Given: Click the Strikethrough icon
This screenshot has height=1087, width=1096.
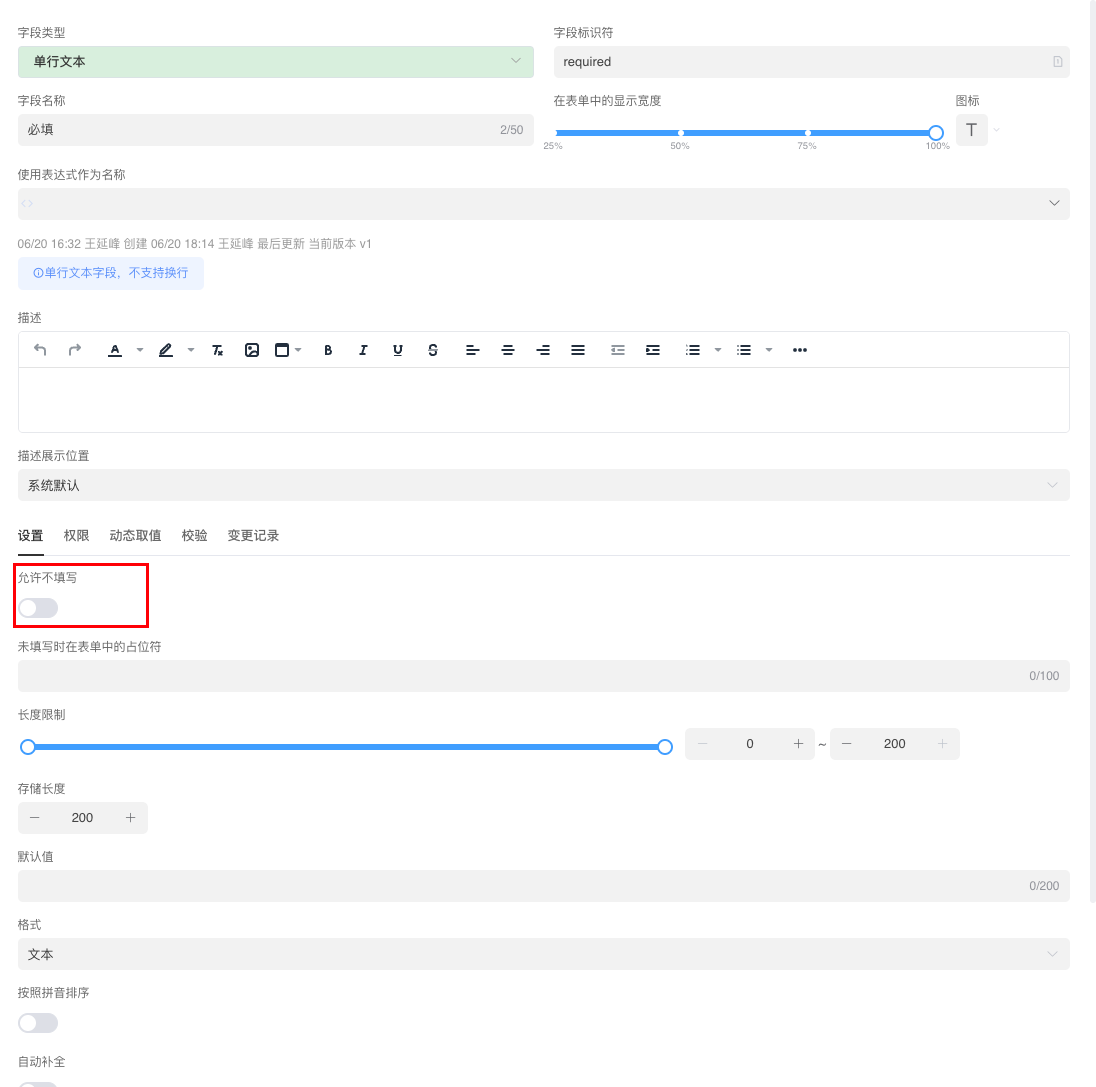Looking at the screenshot, I should [x=432, y=350].
